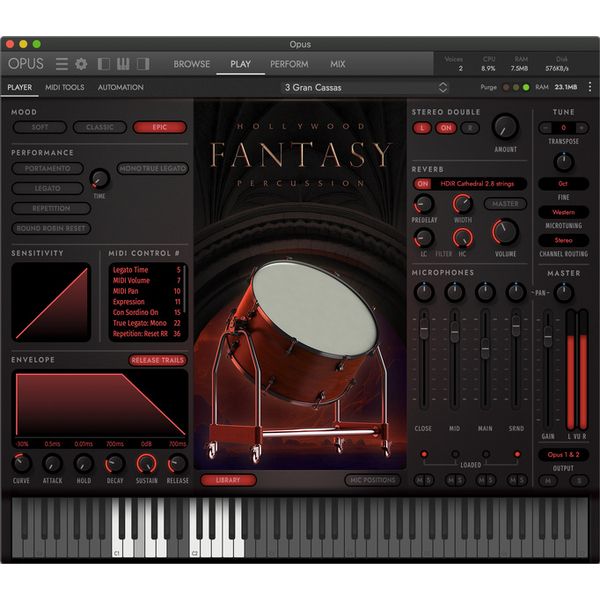This screenshot has width=600, height=600.
Task: Switch to the Browse page
Action: pos(192,64)
